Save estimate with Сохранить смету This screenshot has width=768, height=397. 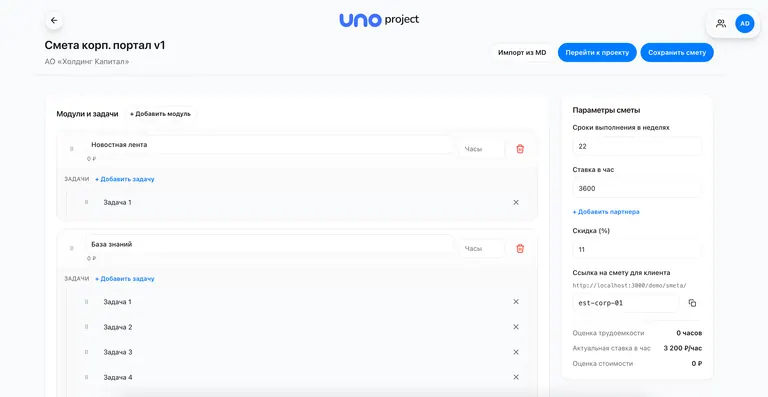pyautogui.click(x=677, y=52)
